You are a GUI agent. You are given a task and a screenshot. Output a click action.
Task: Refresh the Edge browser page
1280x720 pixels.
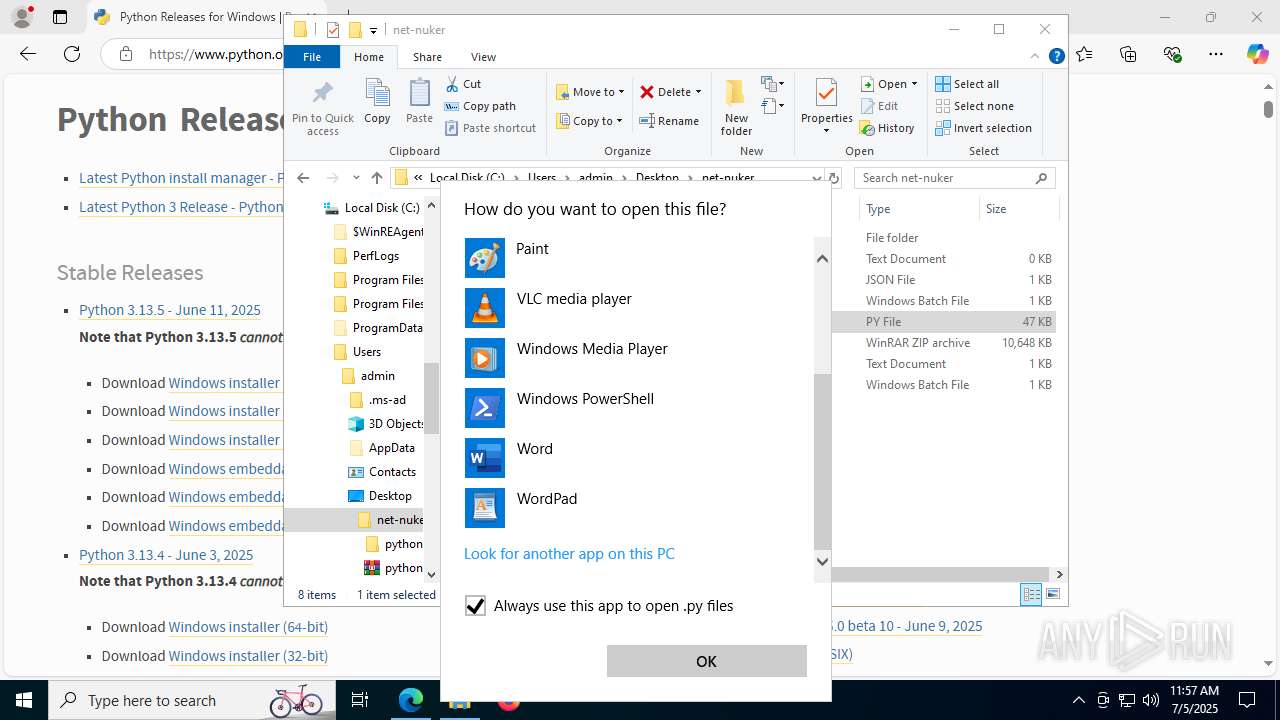coord(72,54)
